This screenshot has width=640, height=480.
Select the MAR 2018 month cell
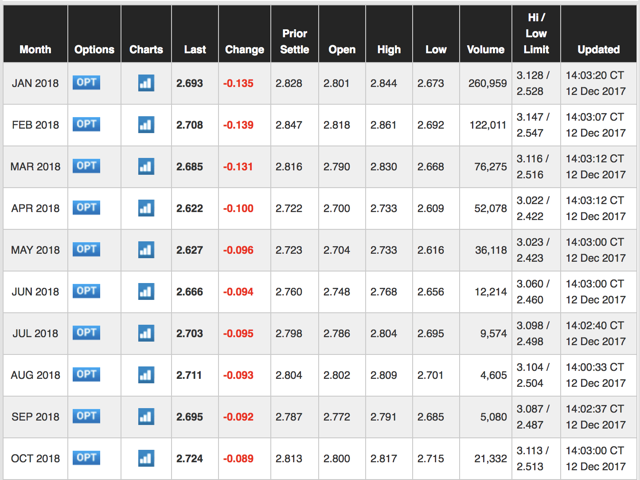coord(35,167)
